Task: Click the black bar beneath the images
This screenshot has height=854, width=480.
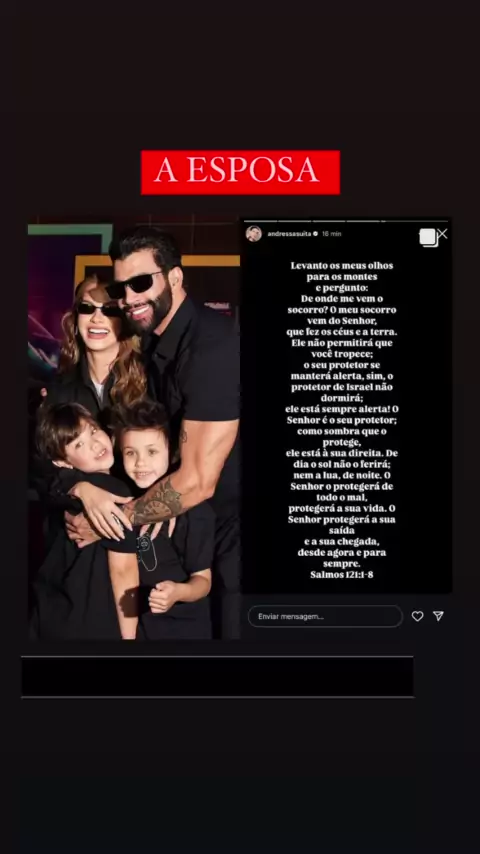Action: pyautogui.click(x=217, y=676)
